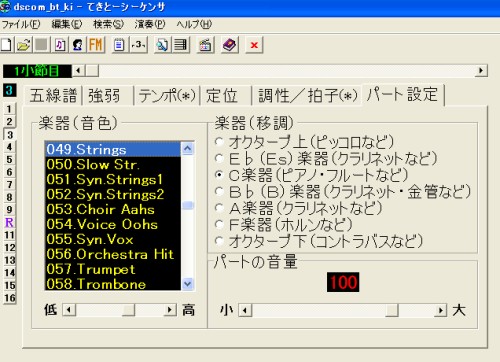Open the 検索(S) menu
Screen dimensions: 500x362
(108, 24)
